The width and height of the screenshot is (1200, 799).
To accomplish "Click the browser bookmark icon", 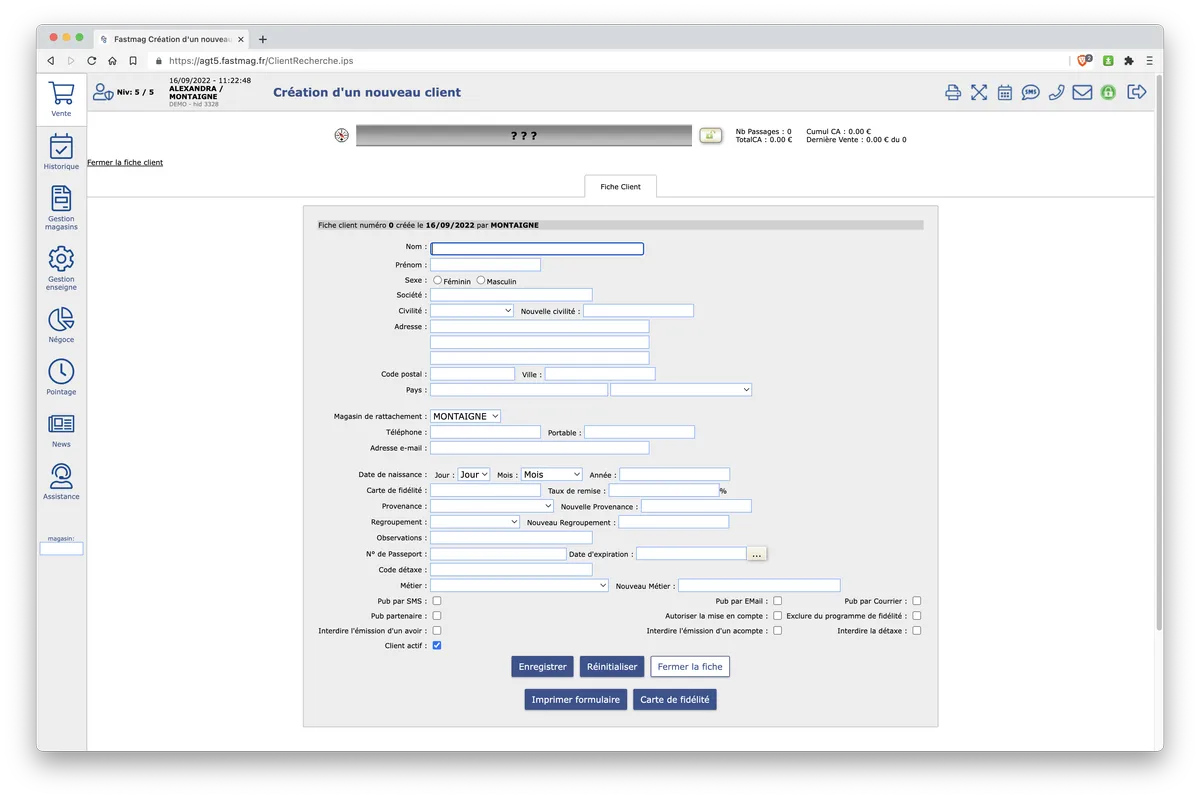I will tap(133, 61).
